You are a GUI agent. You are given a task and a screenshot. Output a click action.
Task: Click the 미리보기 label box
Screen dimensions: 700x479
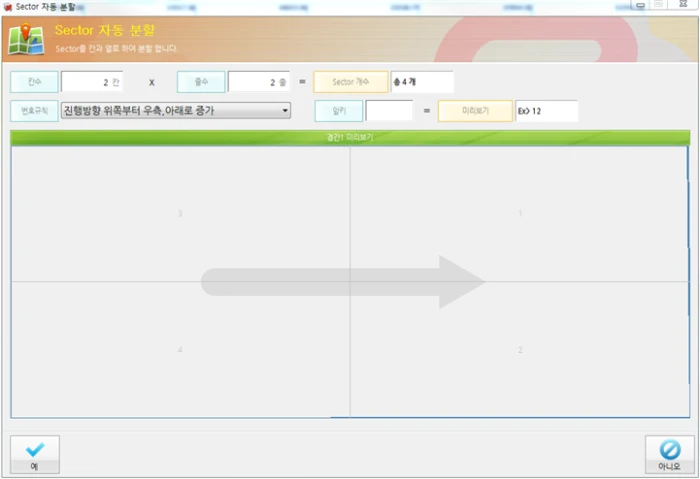(475, 111)
